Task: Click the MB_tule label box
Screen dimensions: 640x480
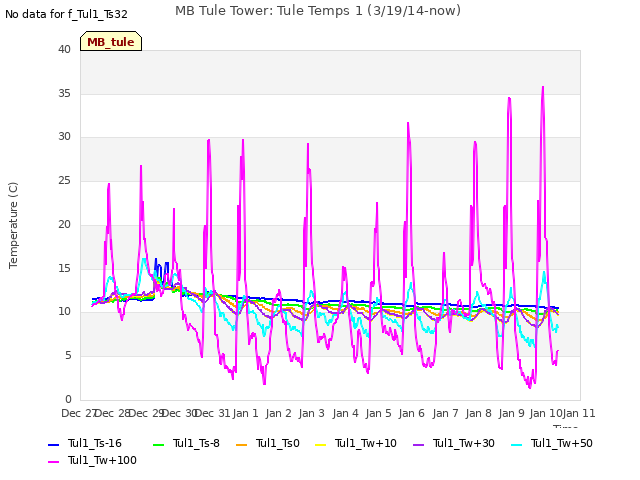Action: point(111,41)
